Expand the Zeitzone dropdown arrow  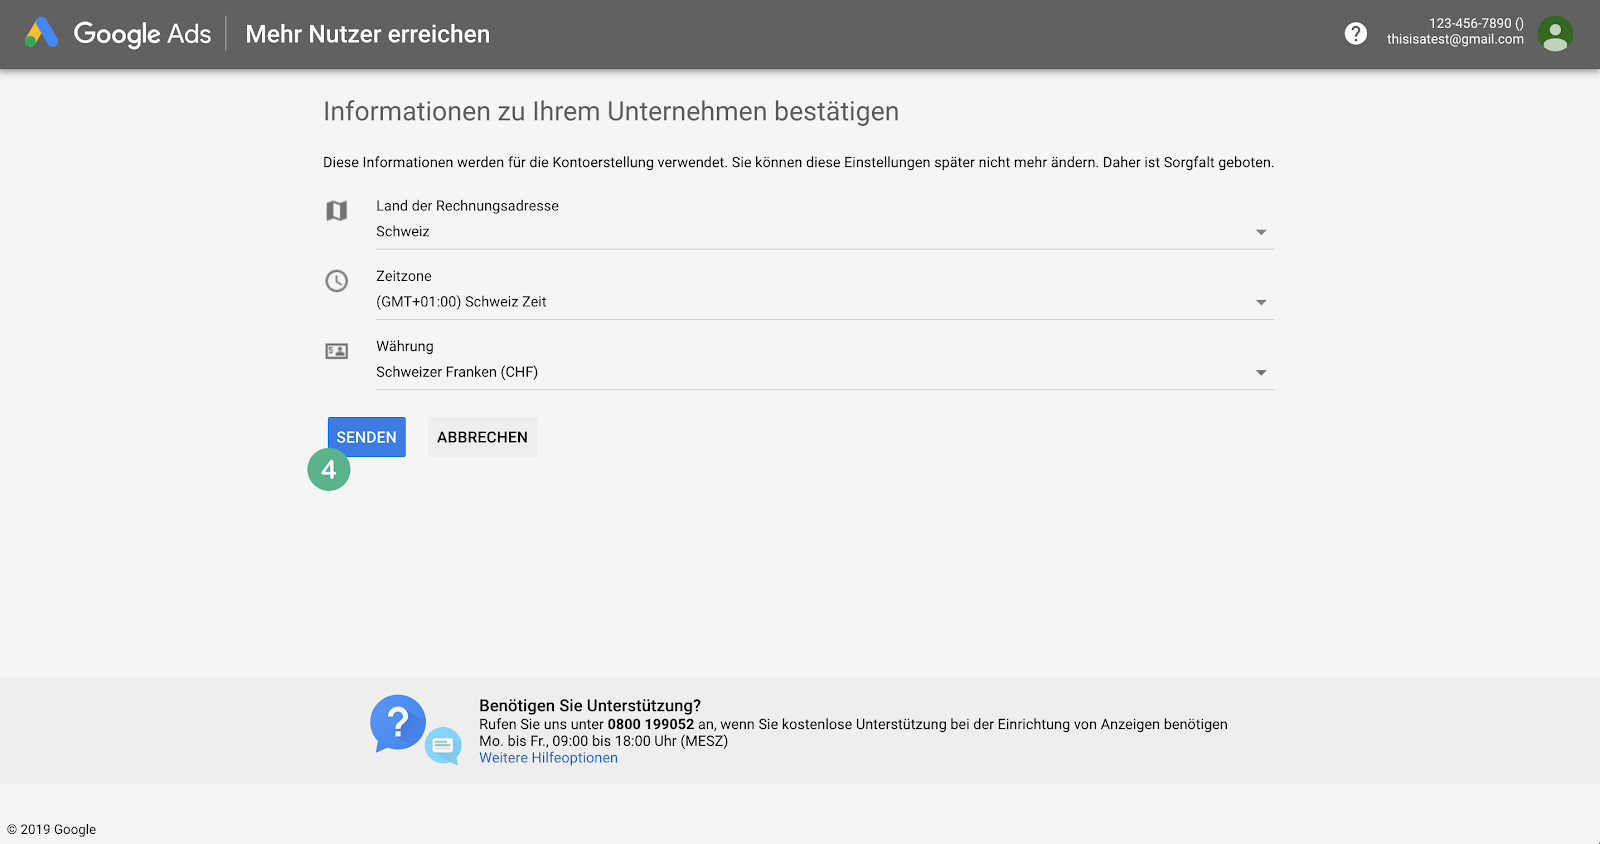pyautogui.click(x=1260, y=302)
